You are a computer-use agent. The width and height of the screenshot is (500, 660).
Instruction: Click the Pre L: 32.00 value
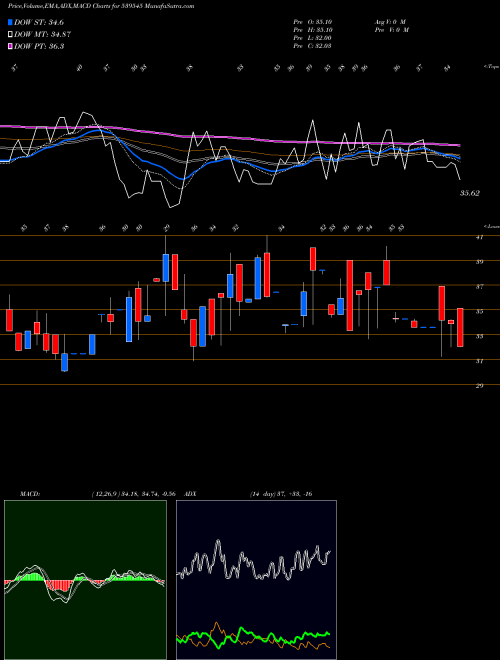pos(314,38)
